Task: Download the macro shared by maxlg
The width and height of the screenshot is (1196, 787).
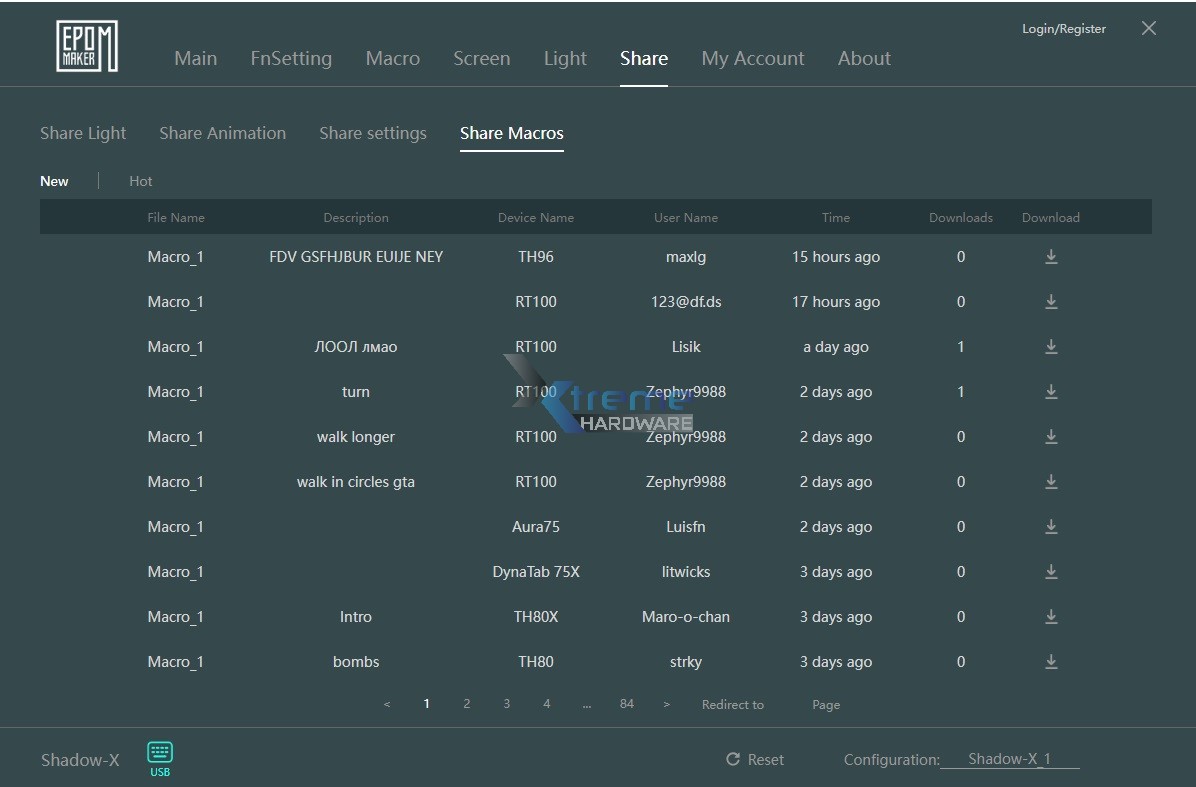Action: 1051,257
